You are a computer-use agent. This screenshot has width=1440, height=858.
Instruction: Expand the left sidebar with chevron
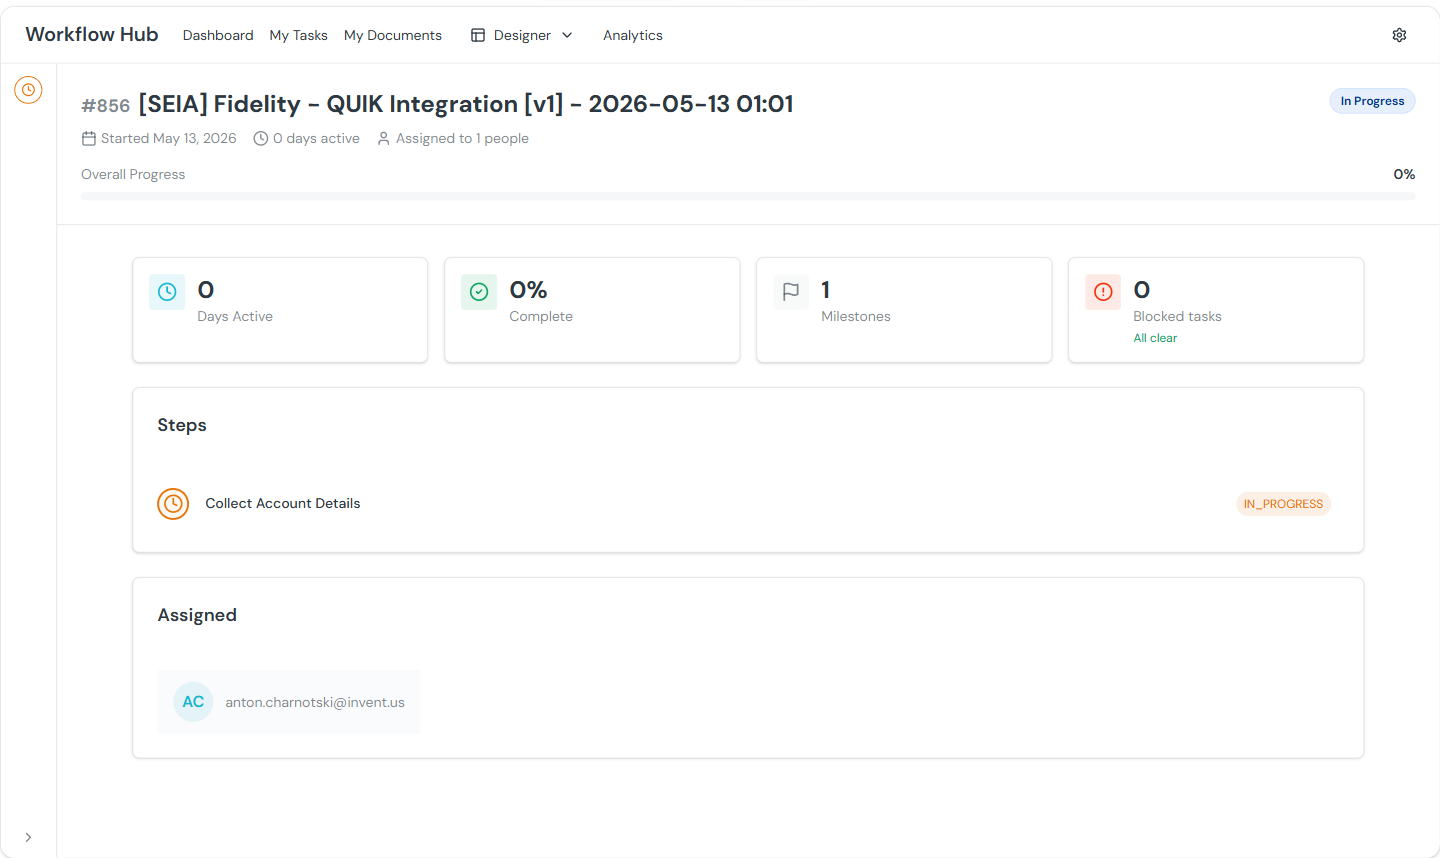tap(28, 837)
